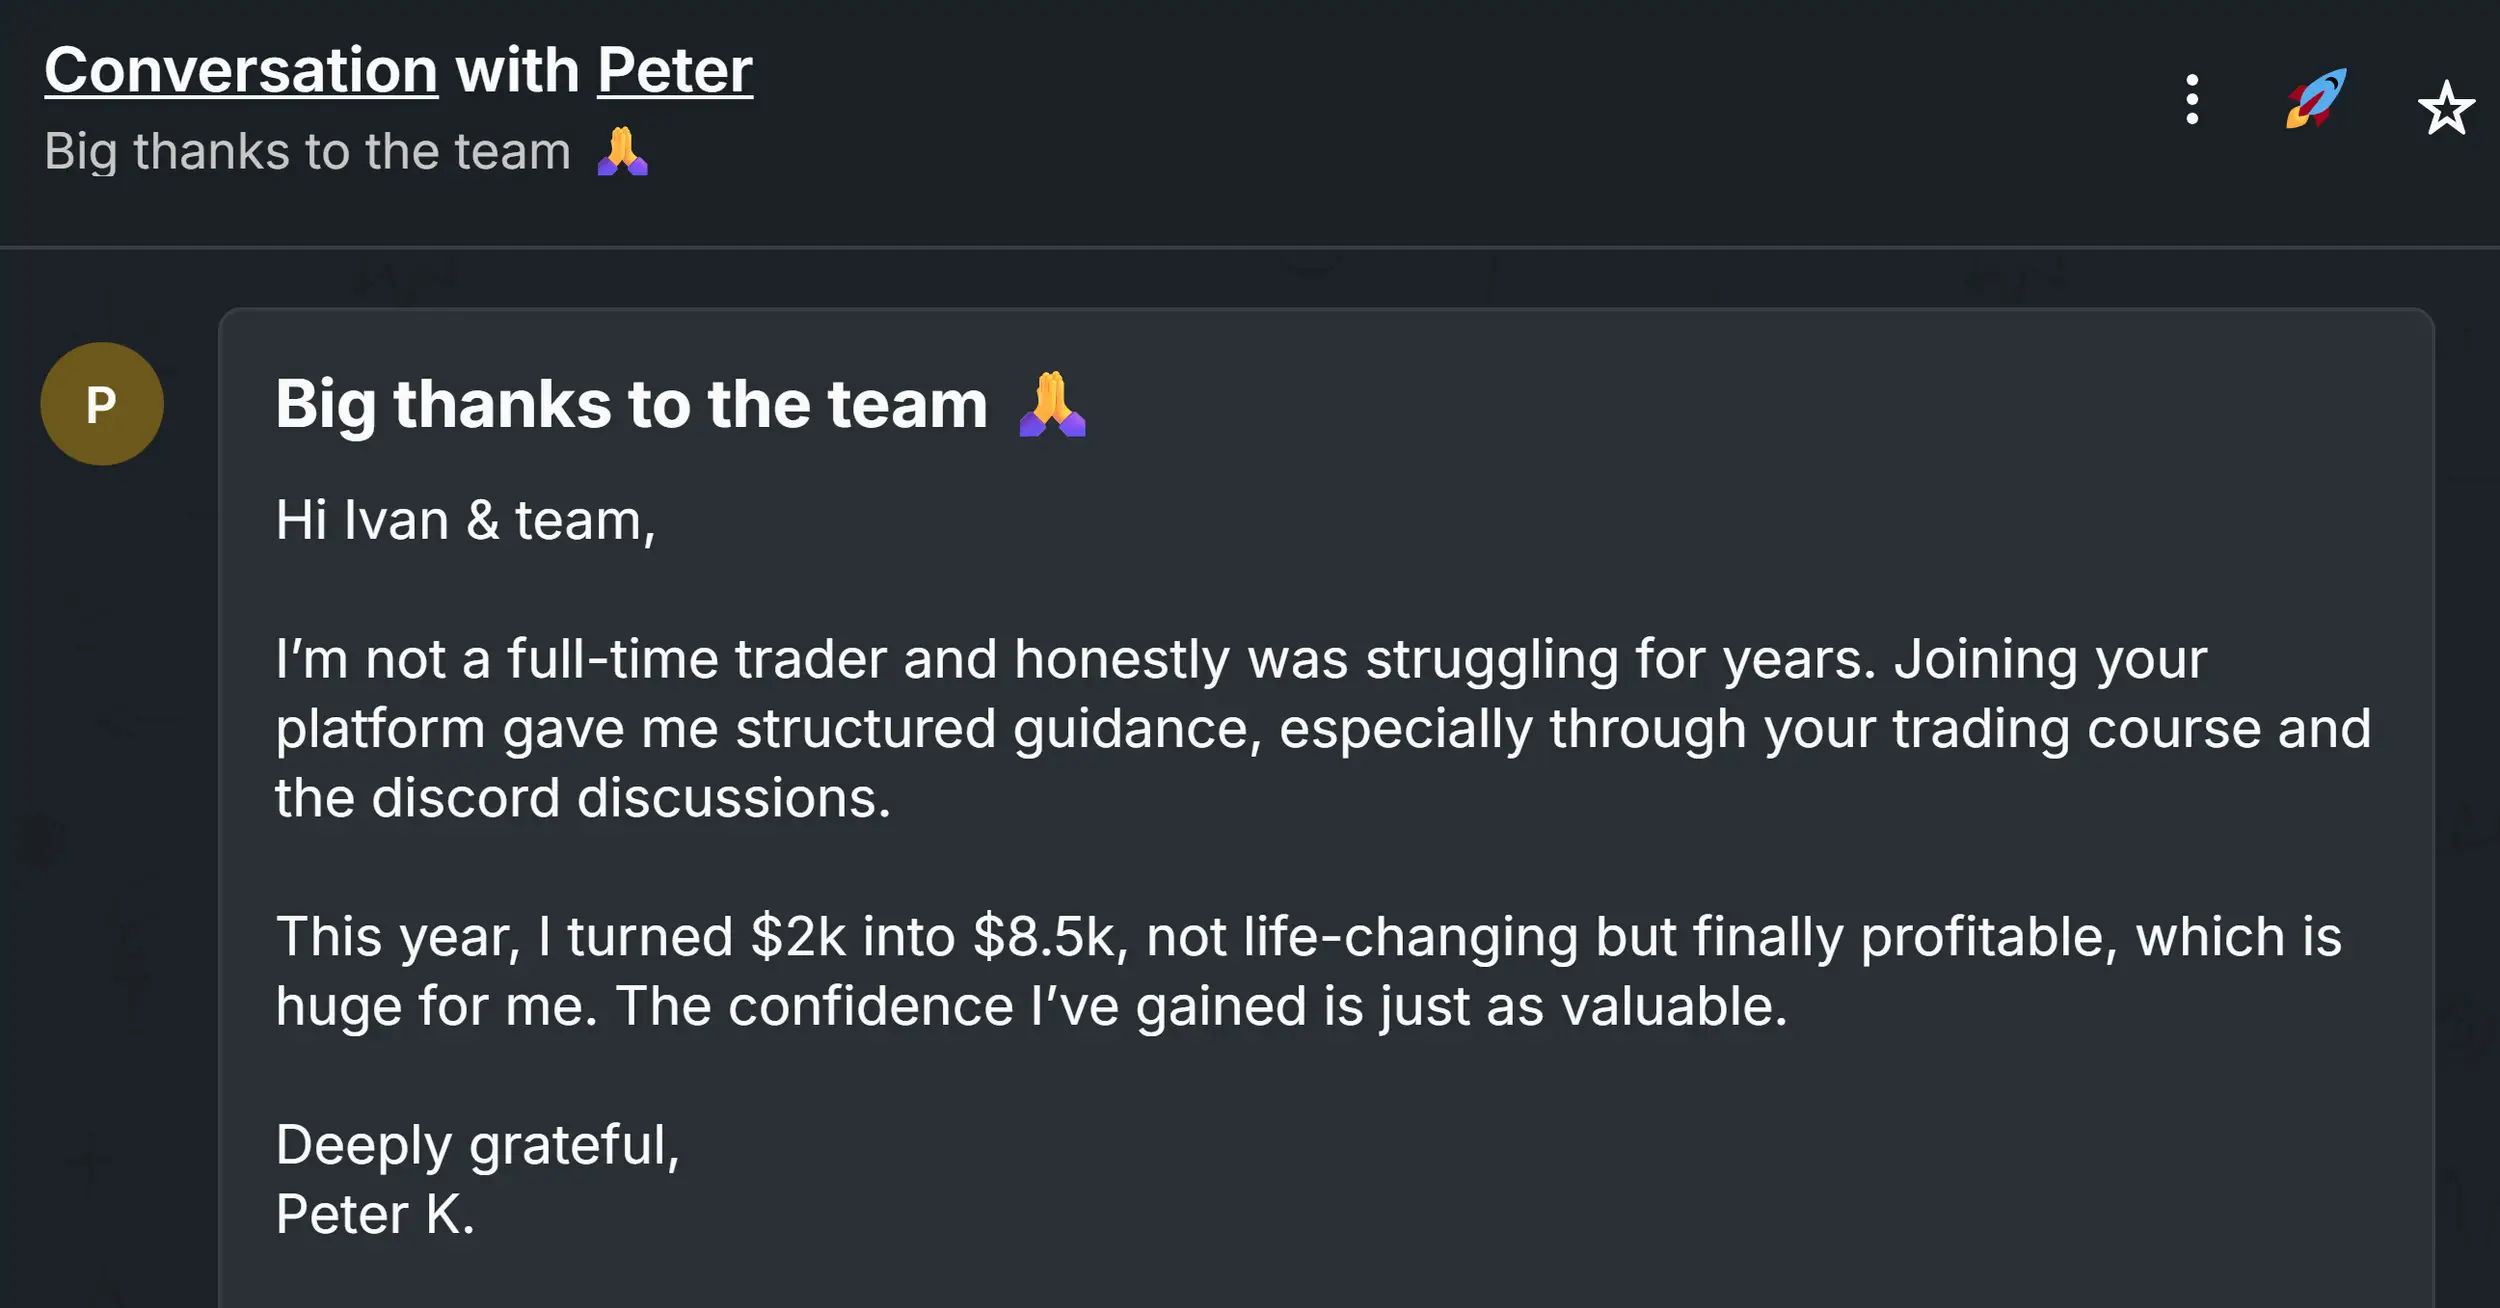Click the "Deeply grateful," sign-off line
The image size is (2500, 1308).
[477, 1145]
